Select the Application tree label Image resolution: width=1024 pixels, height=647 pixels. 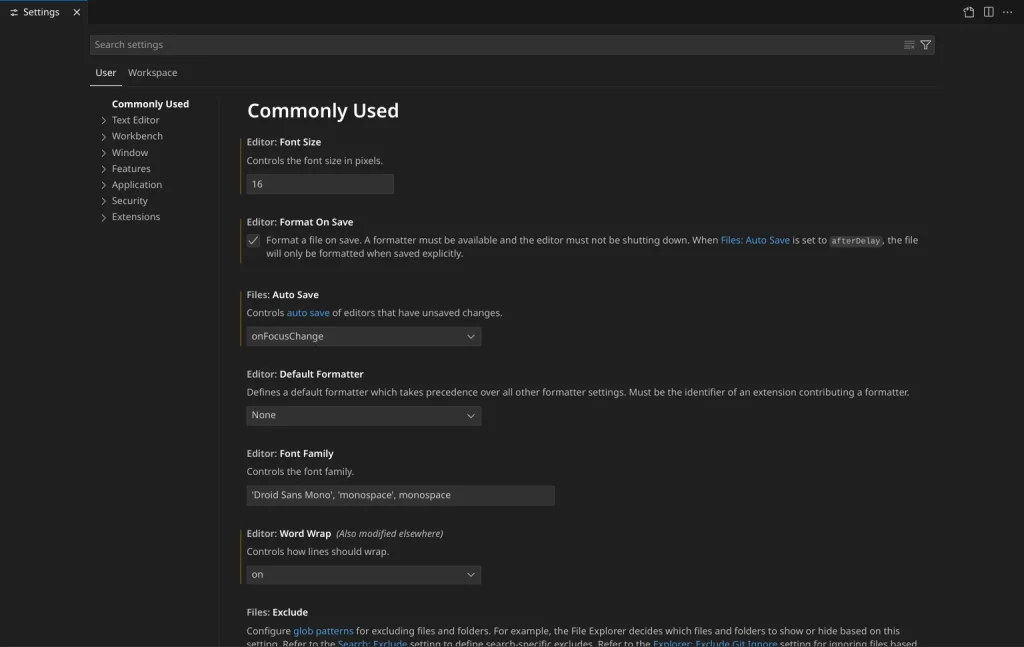(136, 185)
